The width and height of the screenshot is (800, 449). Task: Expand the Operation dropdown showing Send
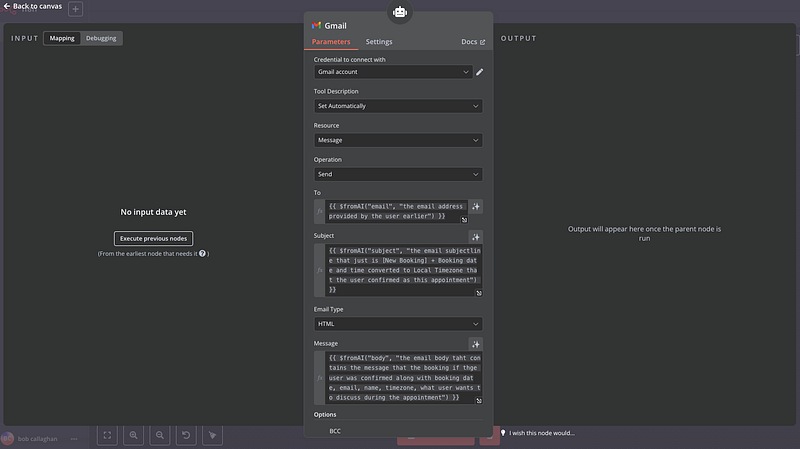click(398, 174)
